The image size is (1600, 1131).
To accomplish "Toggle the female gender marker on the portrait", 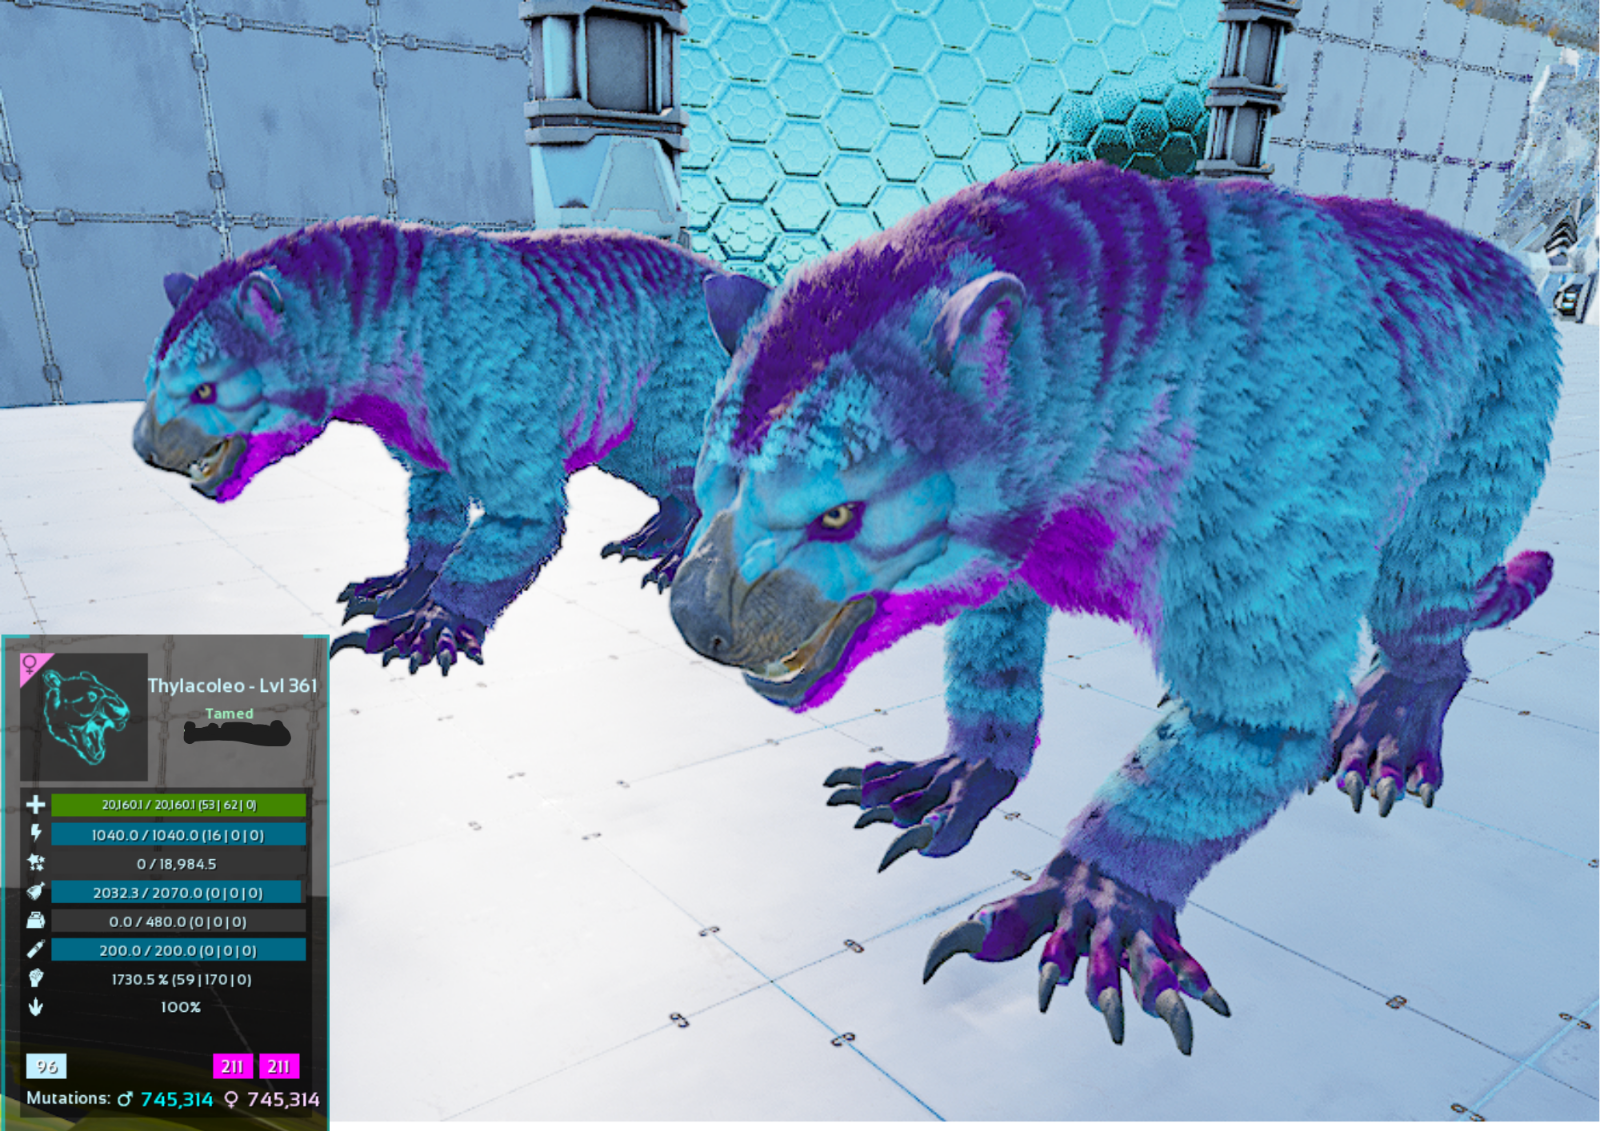I will pyautogui.click(x=30, y=665).
